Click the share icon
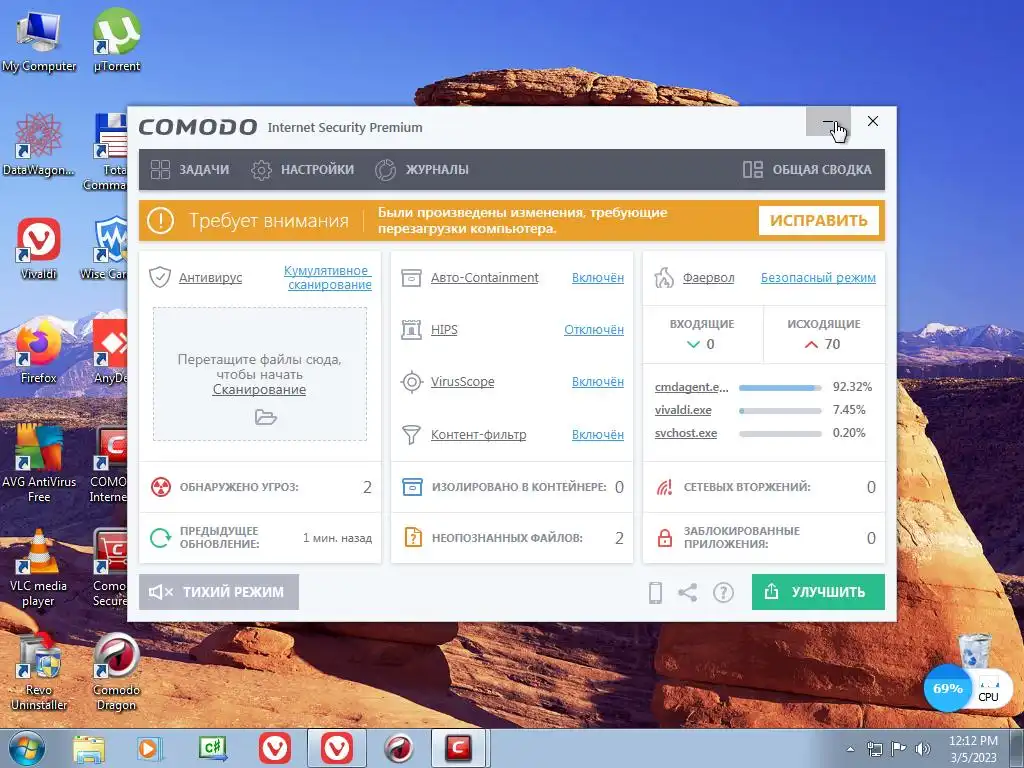The image size is (1024, 768). 688,592
